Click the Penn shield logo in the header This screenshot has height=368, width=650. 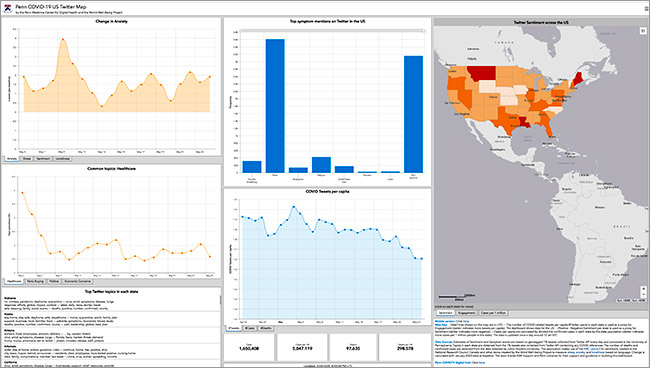[x=7, y=9]
